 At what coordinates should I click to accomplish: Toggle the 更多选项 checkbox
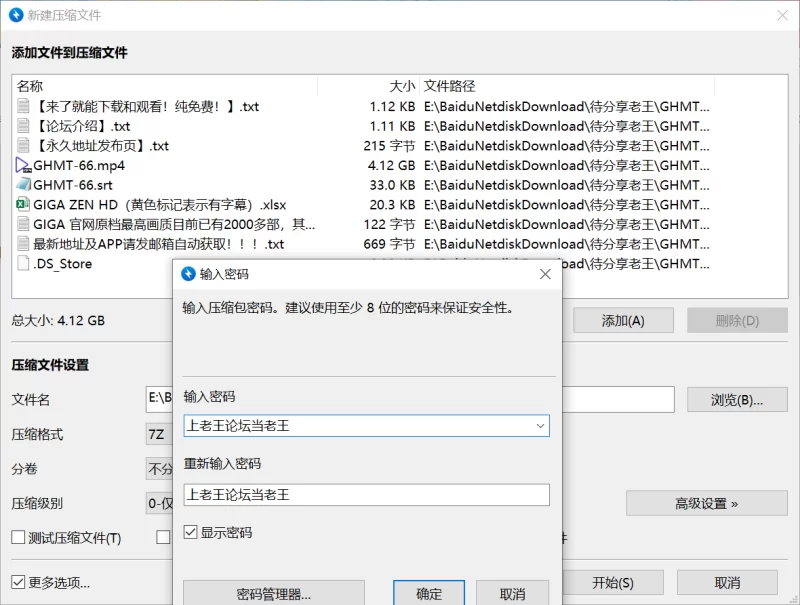pyautogui.click(x=18, y=582)
